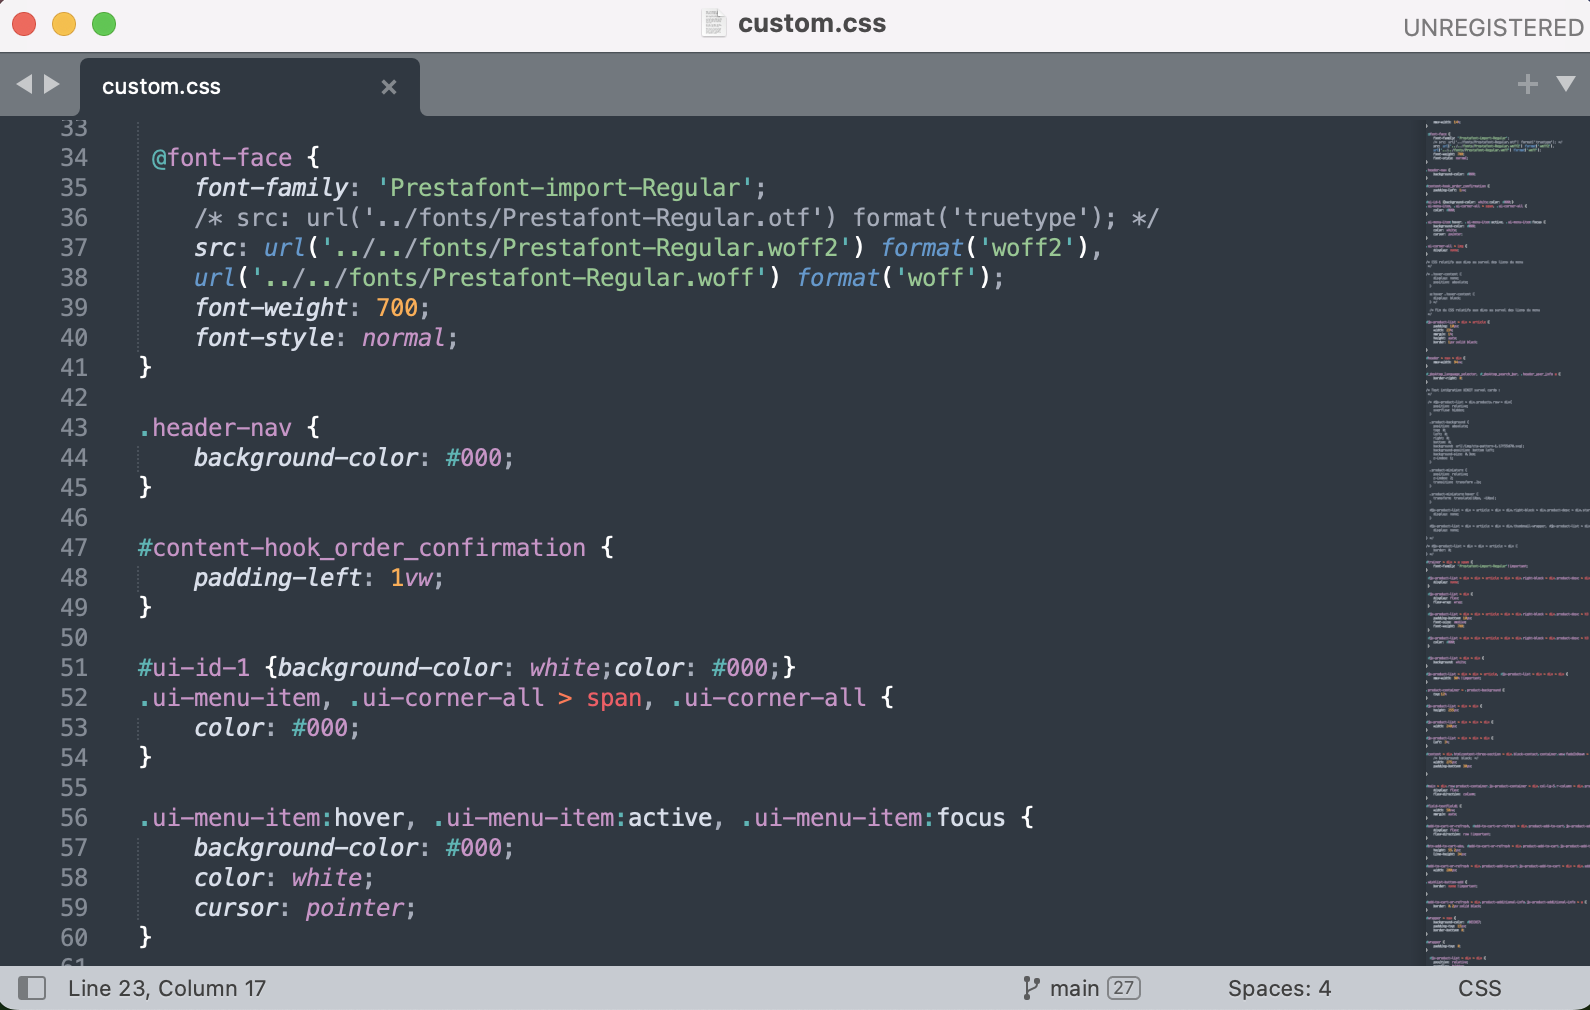This screenshot has height=1010, width=1590.
Task: Click the previous tab left arrow
Action: point(24,85)
